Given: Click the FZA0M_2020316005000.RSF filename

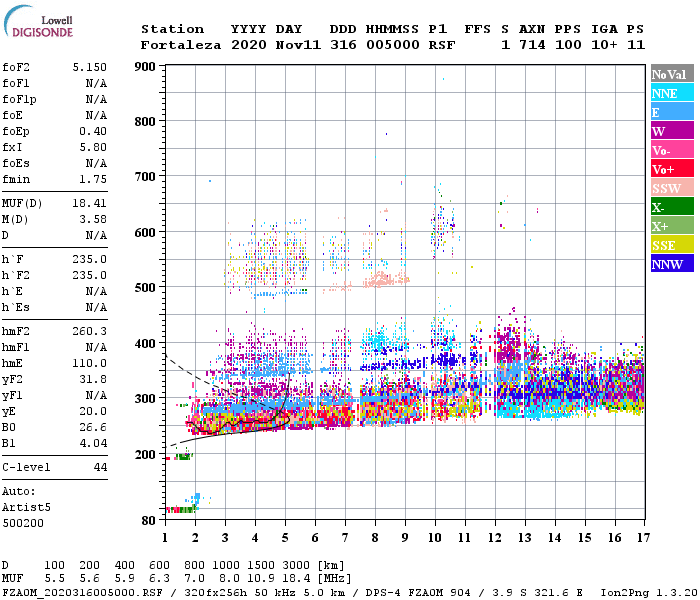Looking at the screenshot, I should pyautogui.click(x=83, y=592).
